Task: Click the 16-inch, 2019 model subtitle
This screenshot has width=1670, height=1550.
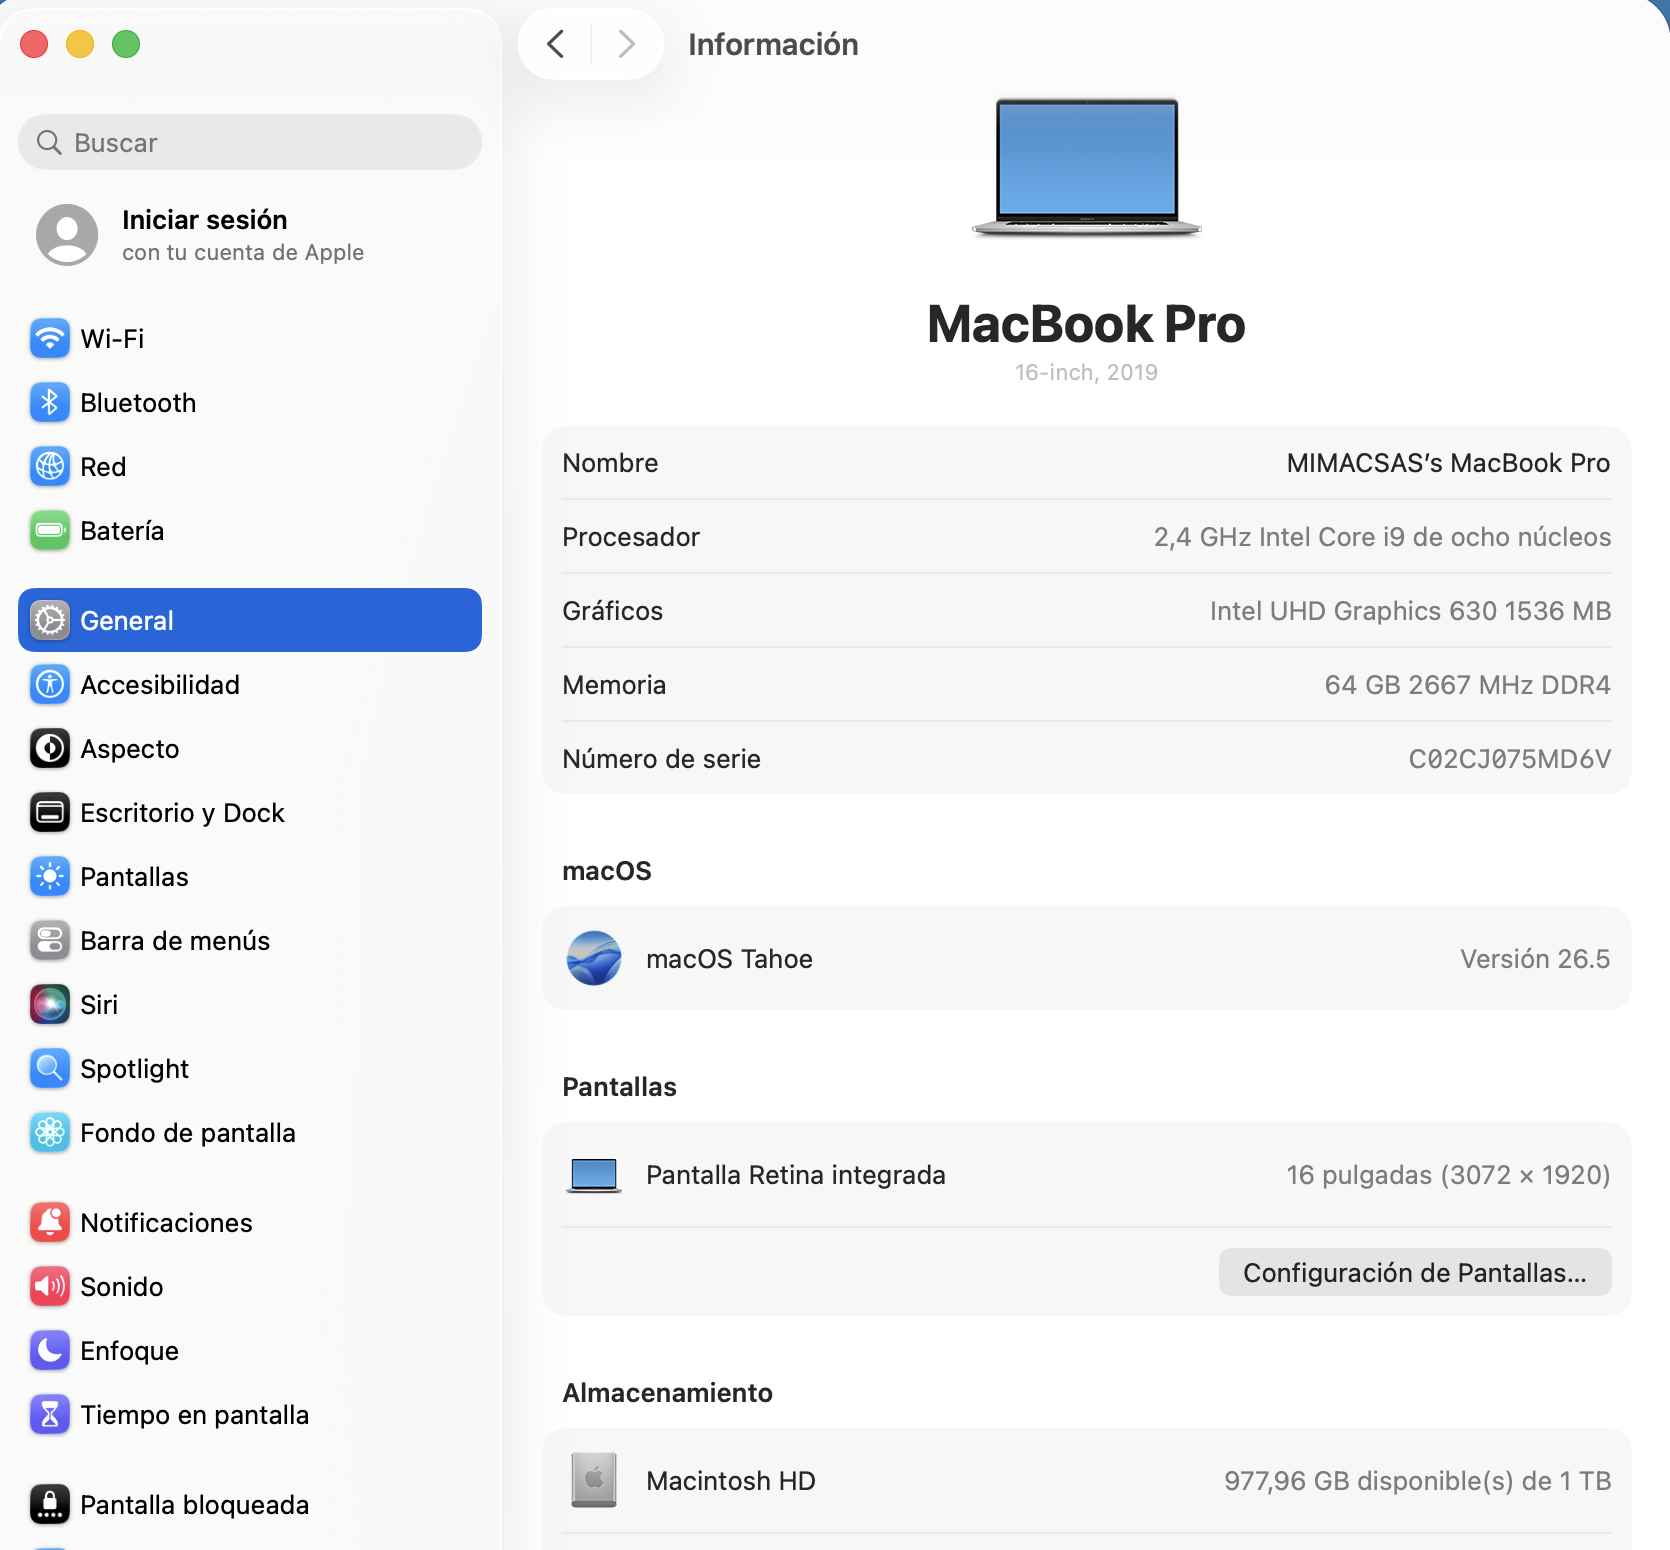Action: coord(1086,372)
